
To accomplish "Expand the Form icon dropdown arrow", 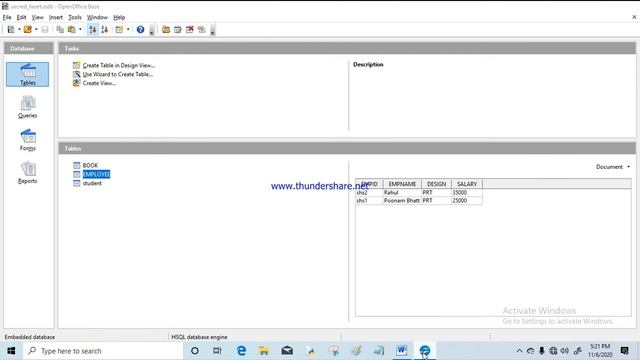I will point(128,29).
